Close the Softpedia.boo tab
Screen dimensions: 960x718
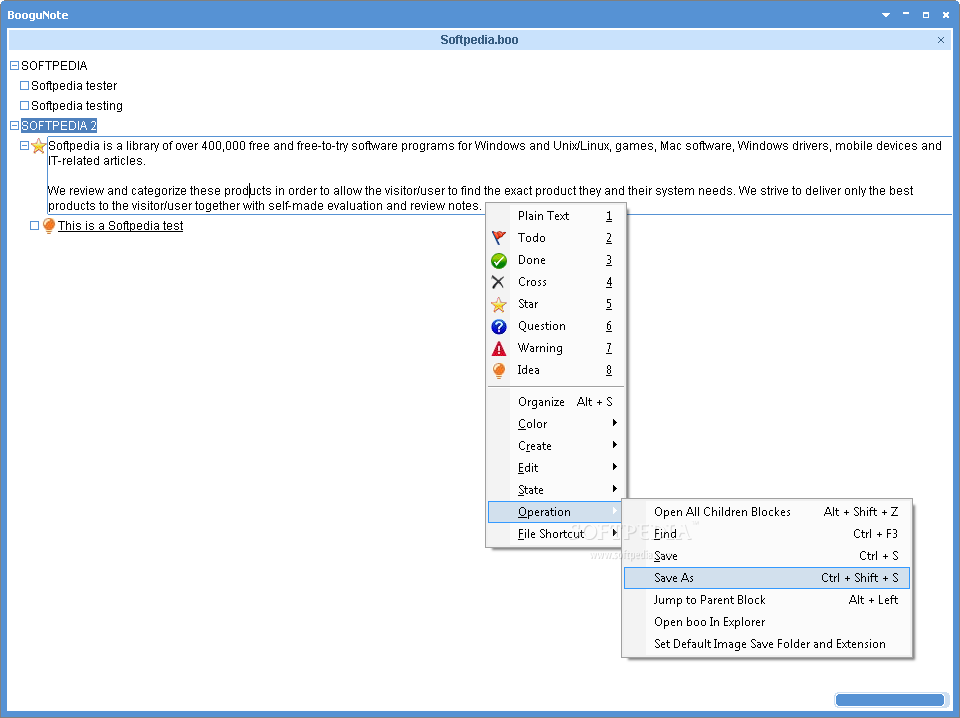(941, 40)
